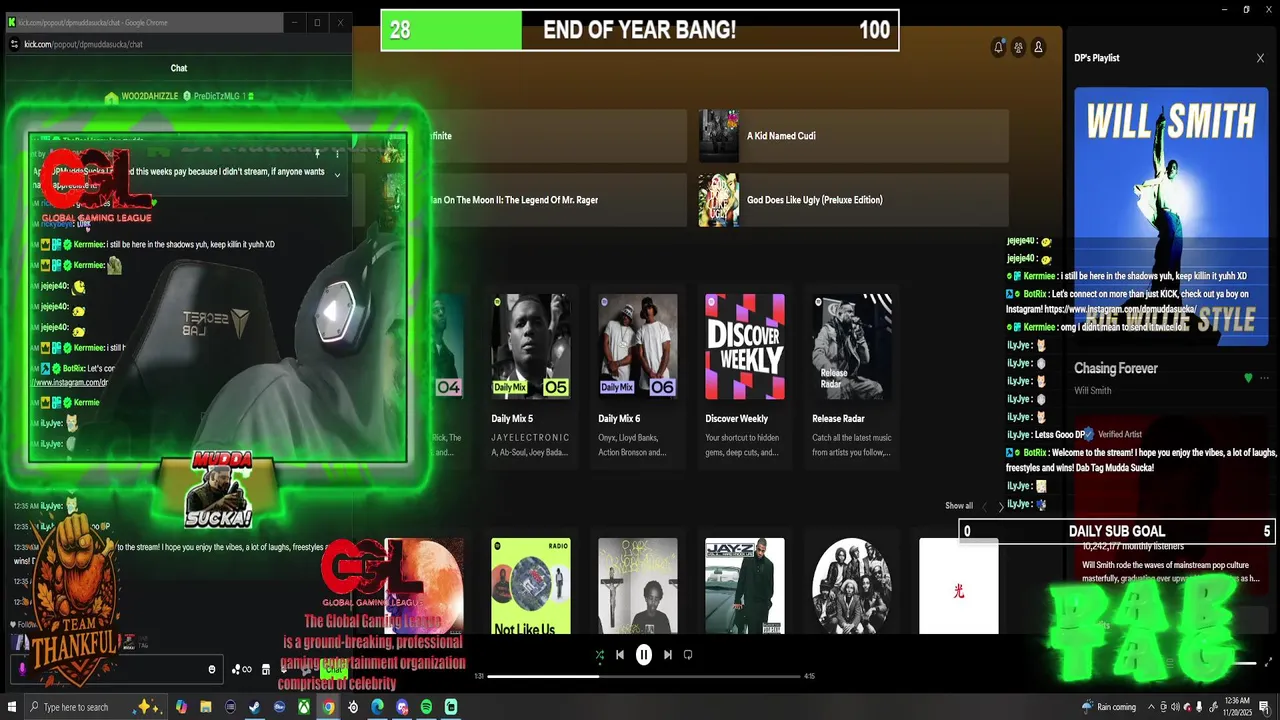Screen dimensions: 1280x720
Task: Pause the Spotify track
Action: coord(644,655)
